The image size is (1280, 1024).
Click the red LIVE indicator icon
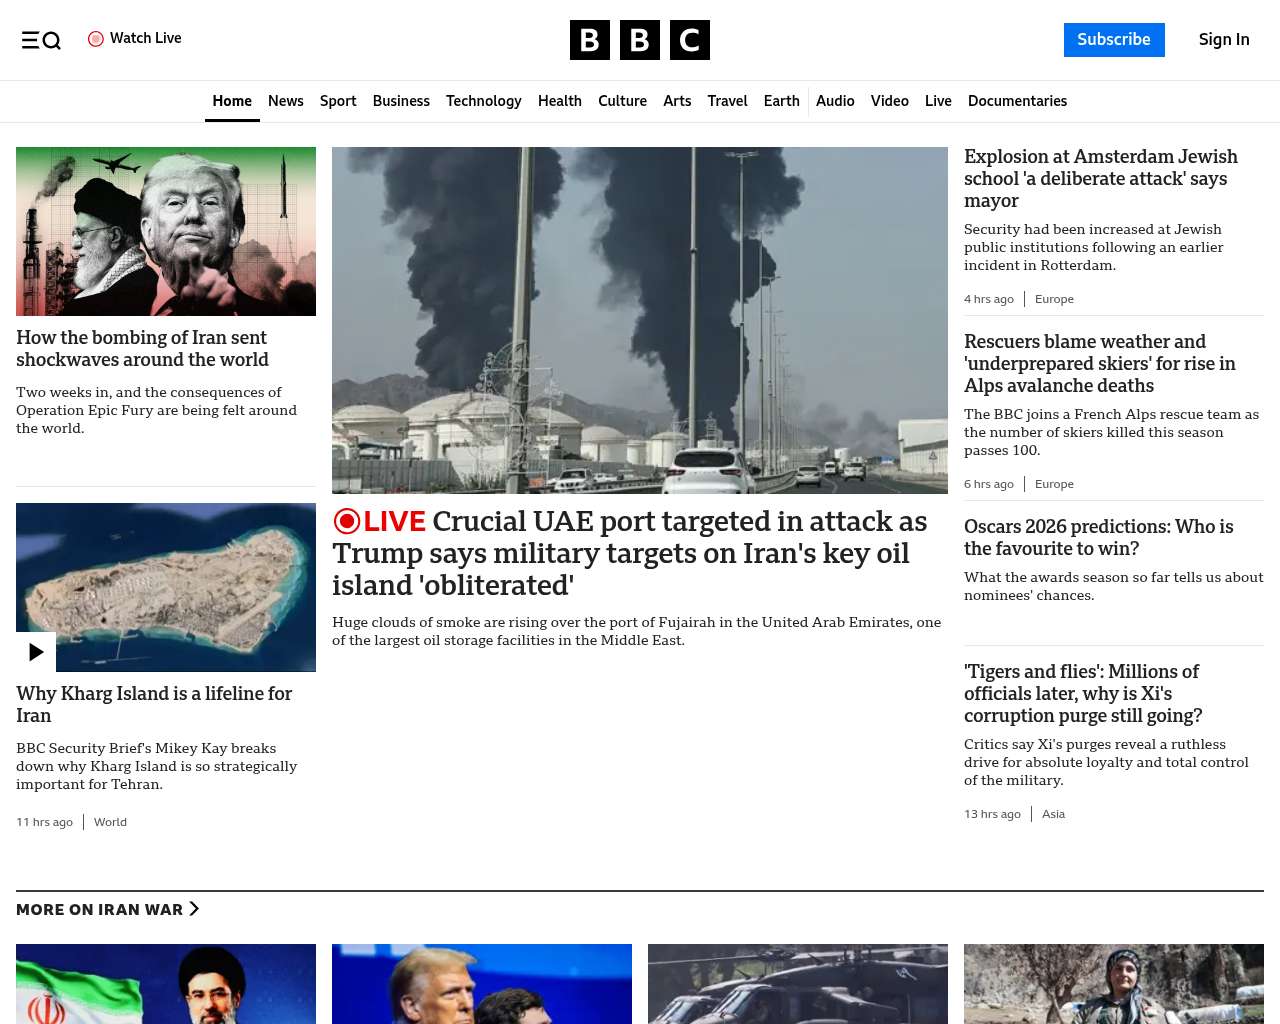(x=346, y=521)
